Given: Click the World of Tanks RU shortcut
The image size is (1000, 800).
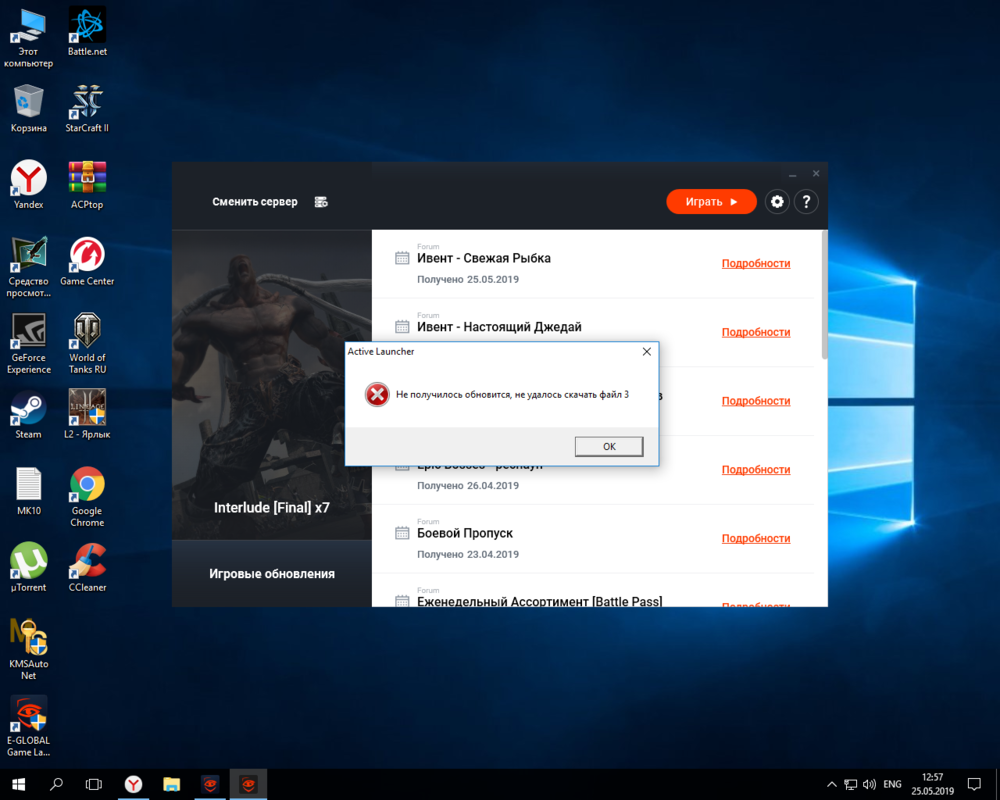Looking at the screenshot, I should point(87,340).
